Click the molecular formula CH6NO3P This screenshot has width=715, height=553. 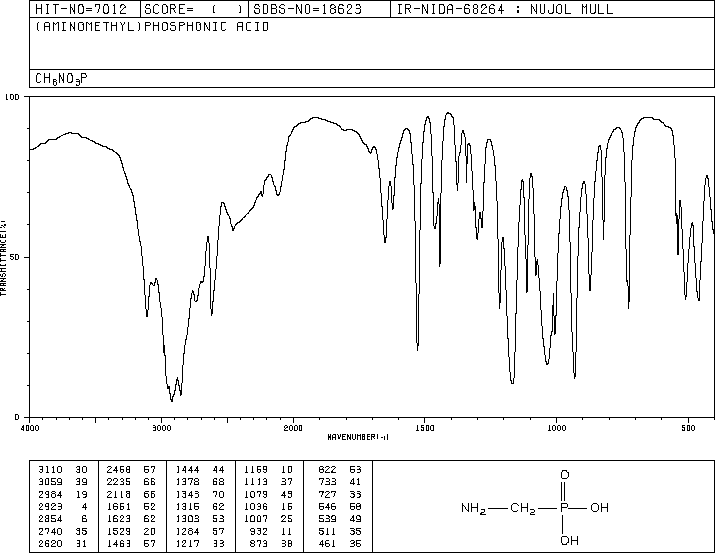(x=62, y=79)
